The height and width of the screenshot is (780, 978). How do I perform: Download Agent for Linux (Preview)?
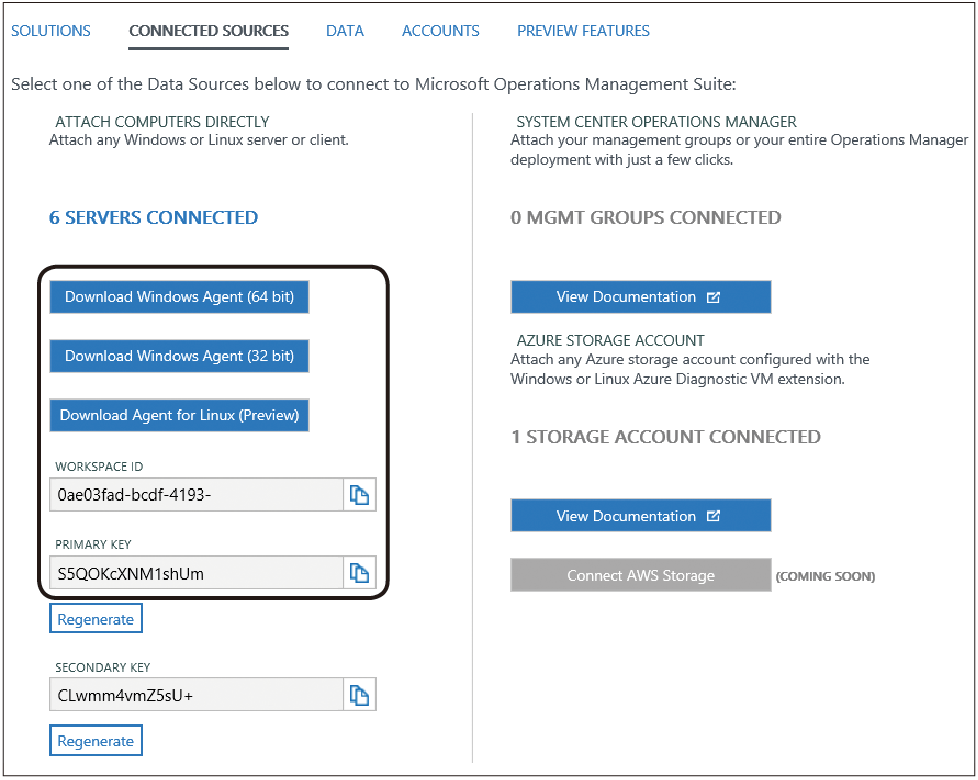[179, 415]
